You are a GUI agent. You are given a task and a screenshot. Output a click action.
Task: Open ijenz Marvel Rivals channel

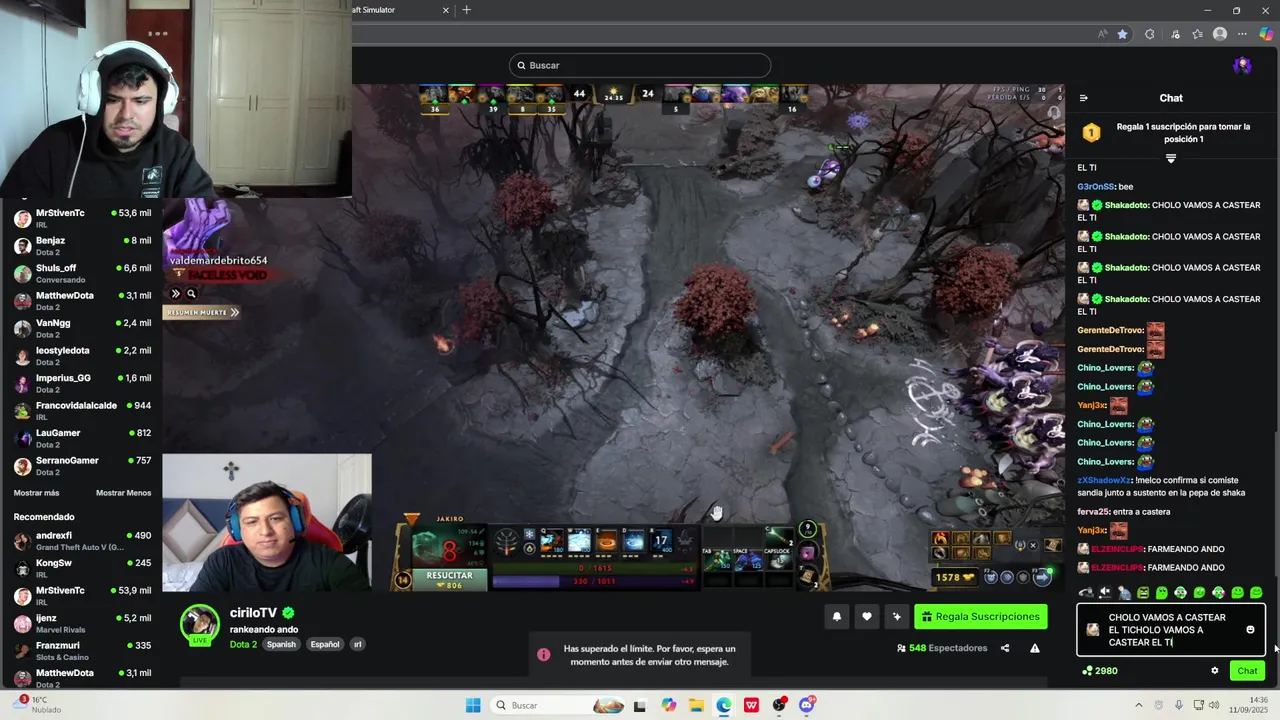82,623
